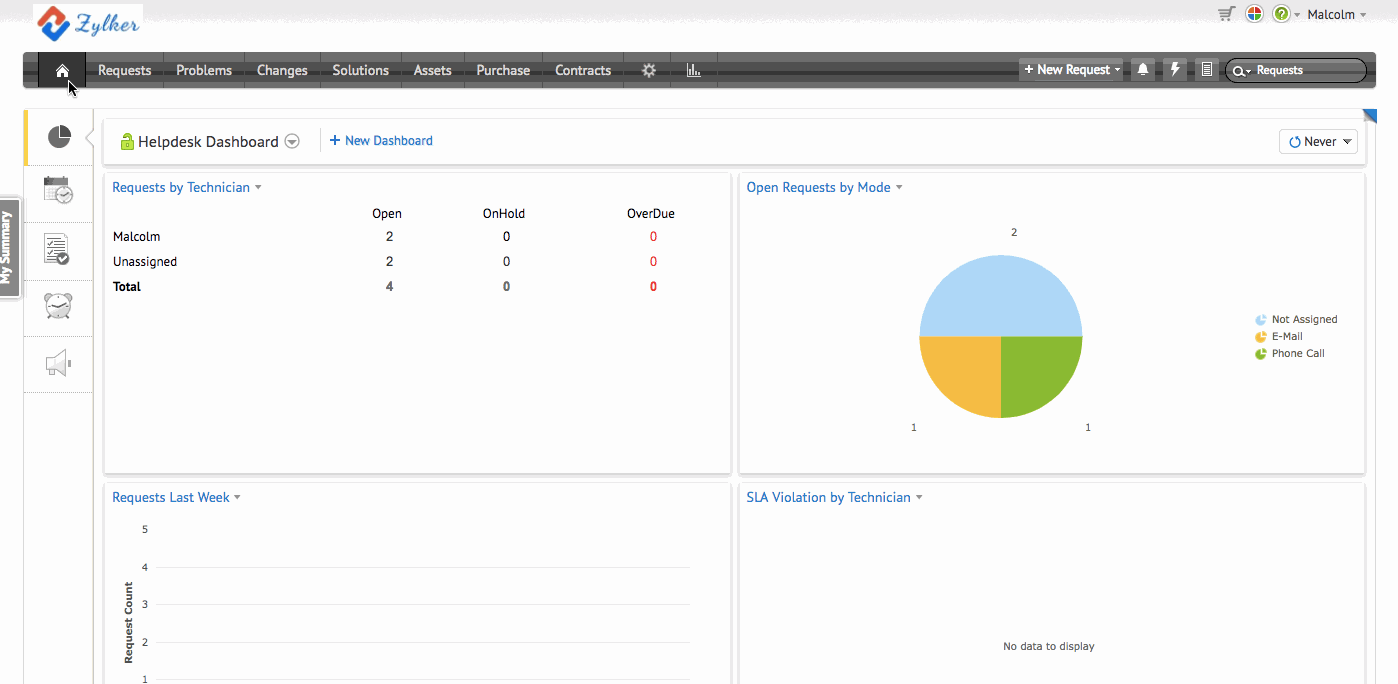Open the Admin gear settings icon
The height and width of the screenshot is (684, 1398).
[649, 70]
